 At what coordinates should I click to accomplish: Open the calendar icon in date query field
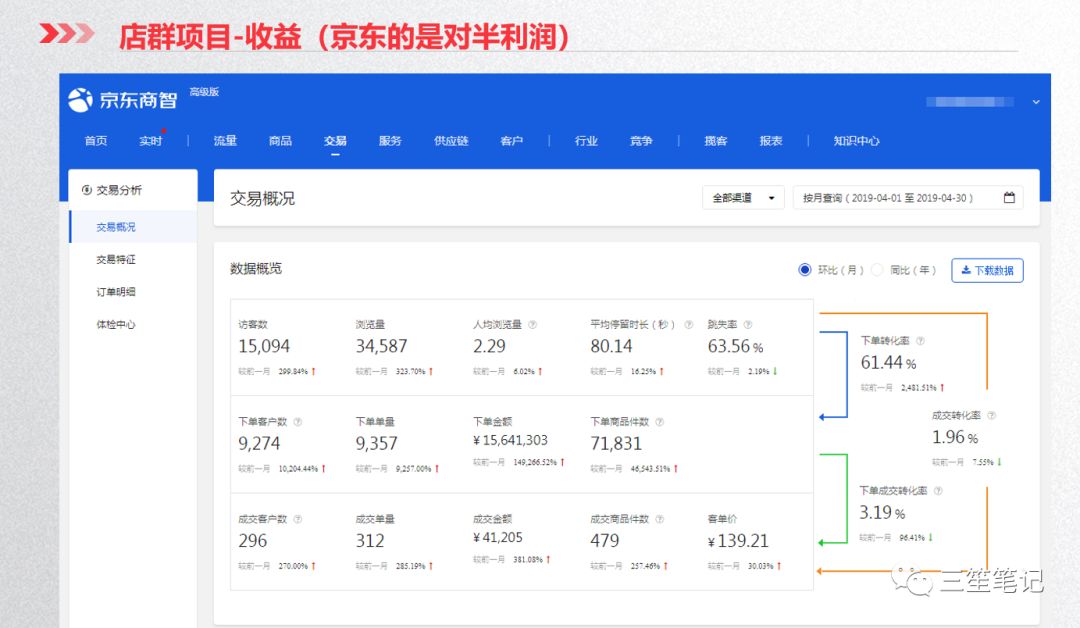click(x=1009, y=198)
